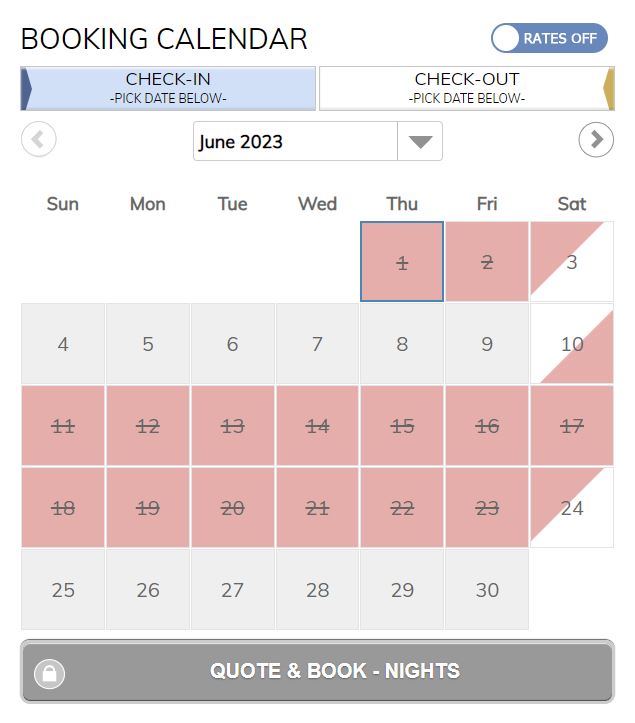Image resolution: width=635 pixels, height=723 pixels.
Task: Click the booked June 15 cell
Action: click(402, 426)
